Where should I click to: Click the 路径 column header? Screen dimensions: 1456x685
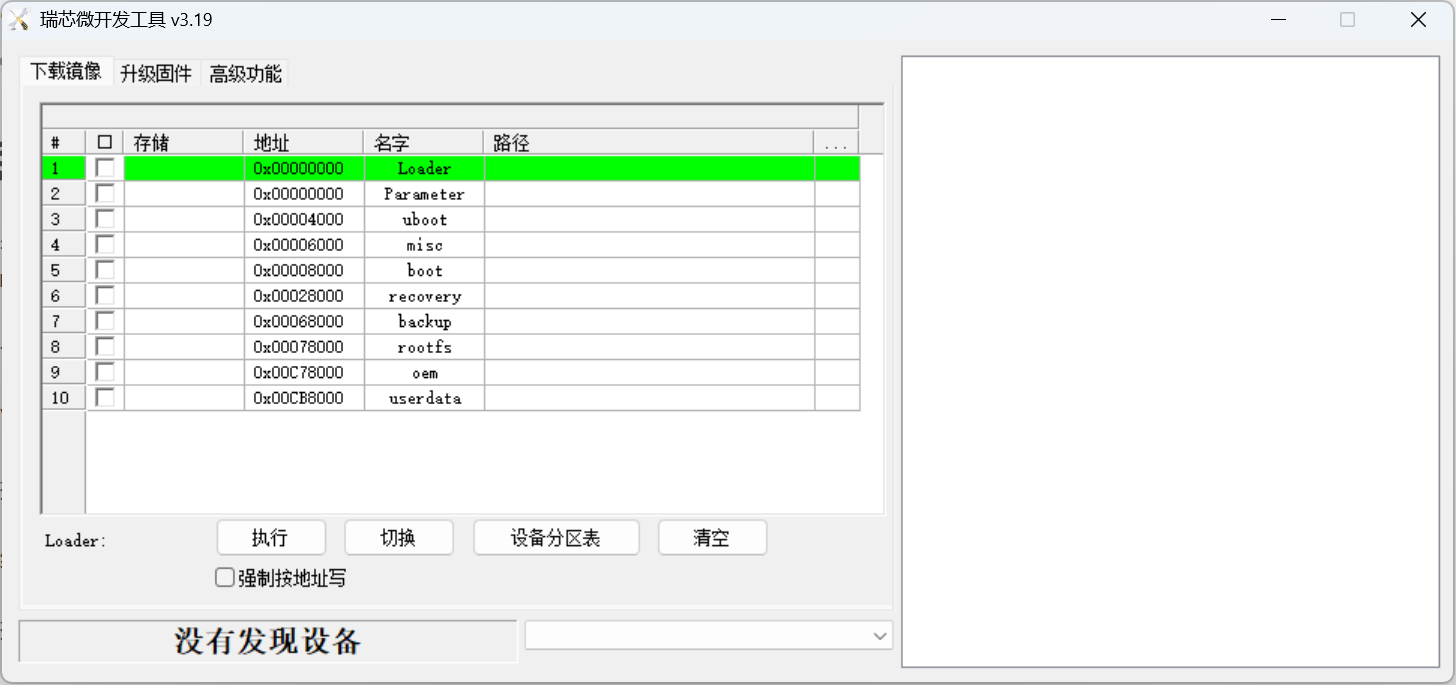pyautogui.click(x=649, y=143)
